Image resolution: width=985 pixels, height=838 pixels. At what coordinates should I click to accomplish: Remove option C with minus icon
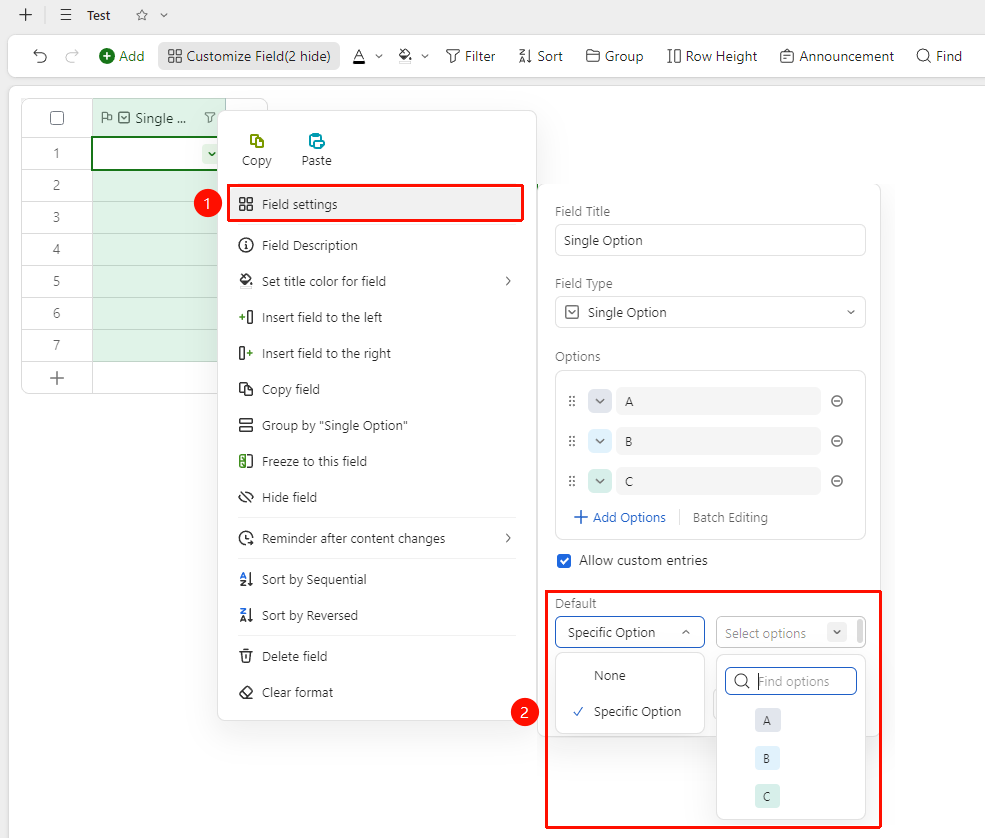(x=837, y=481)
